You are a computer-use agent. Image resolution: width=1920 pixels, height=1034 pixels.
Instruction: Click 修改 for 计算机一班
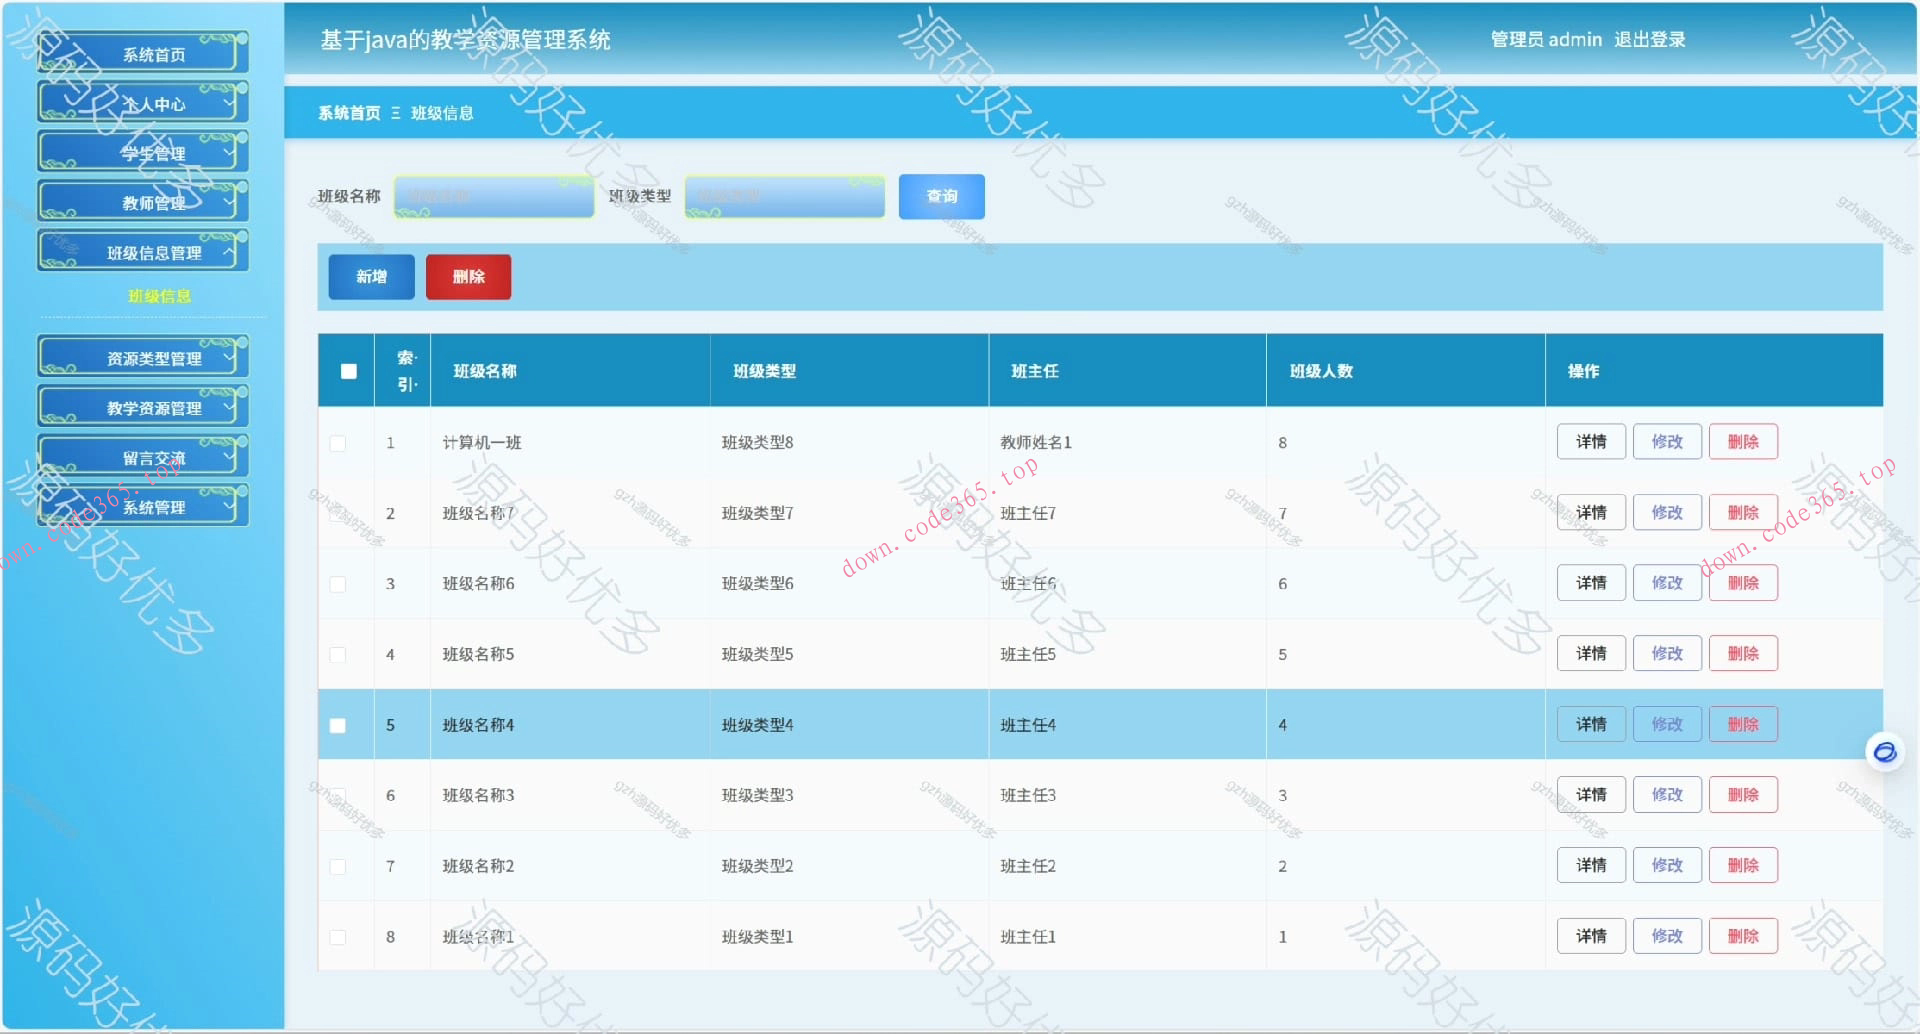point(1667,442)
